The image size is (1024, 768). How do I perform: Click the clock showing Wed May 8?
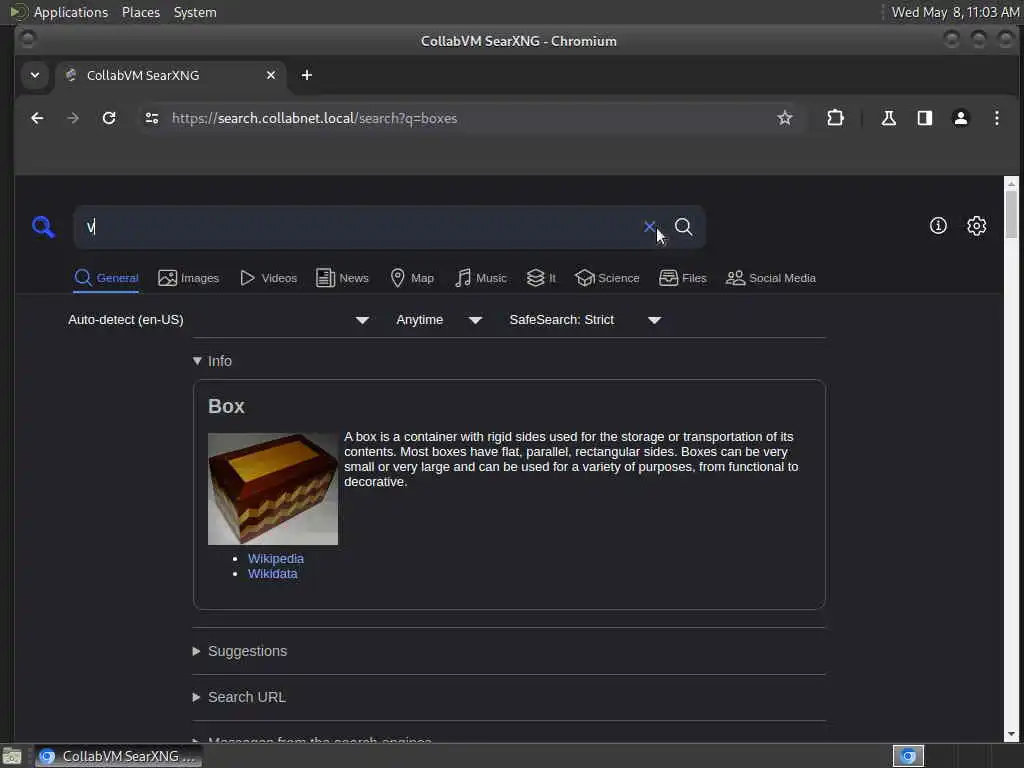click(955, 12)
